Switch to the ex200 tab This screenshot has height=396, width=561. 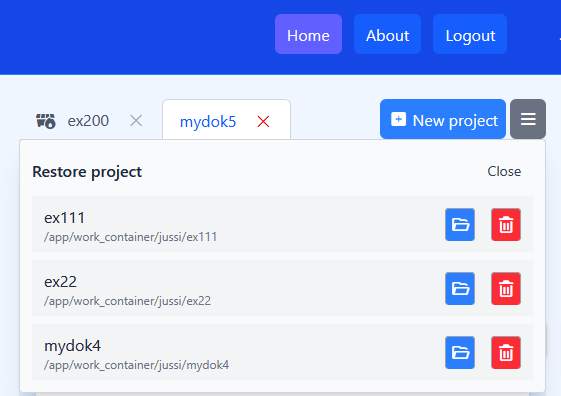coord(88,121)
